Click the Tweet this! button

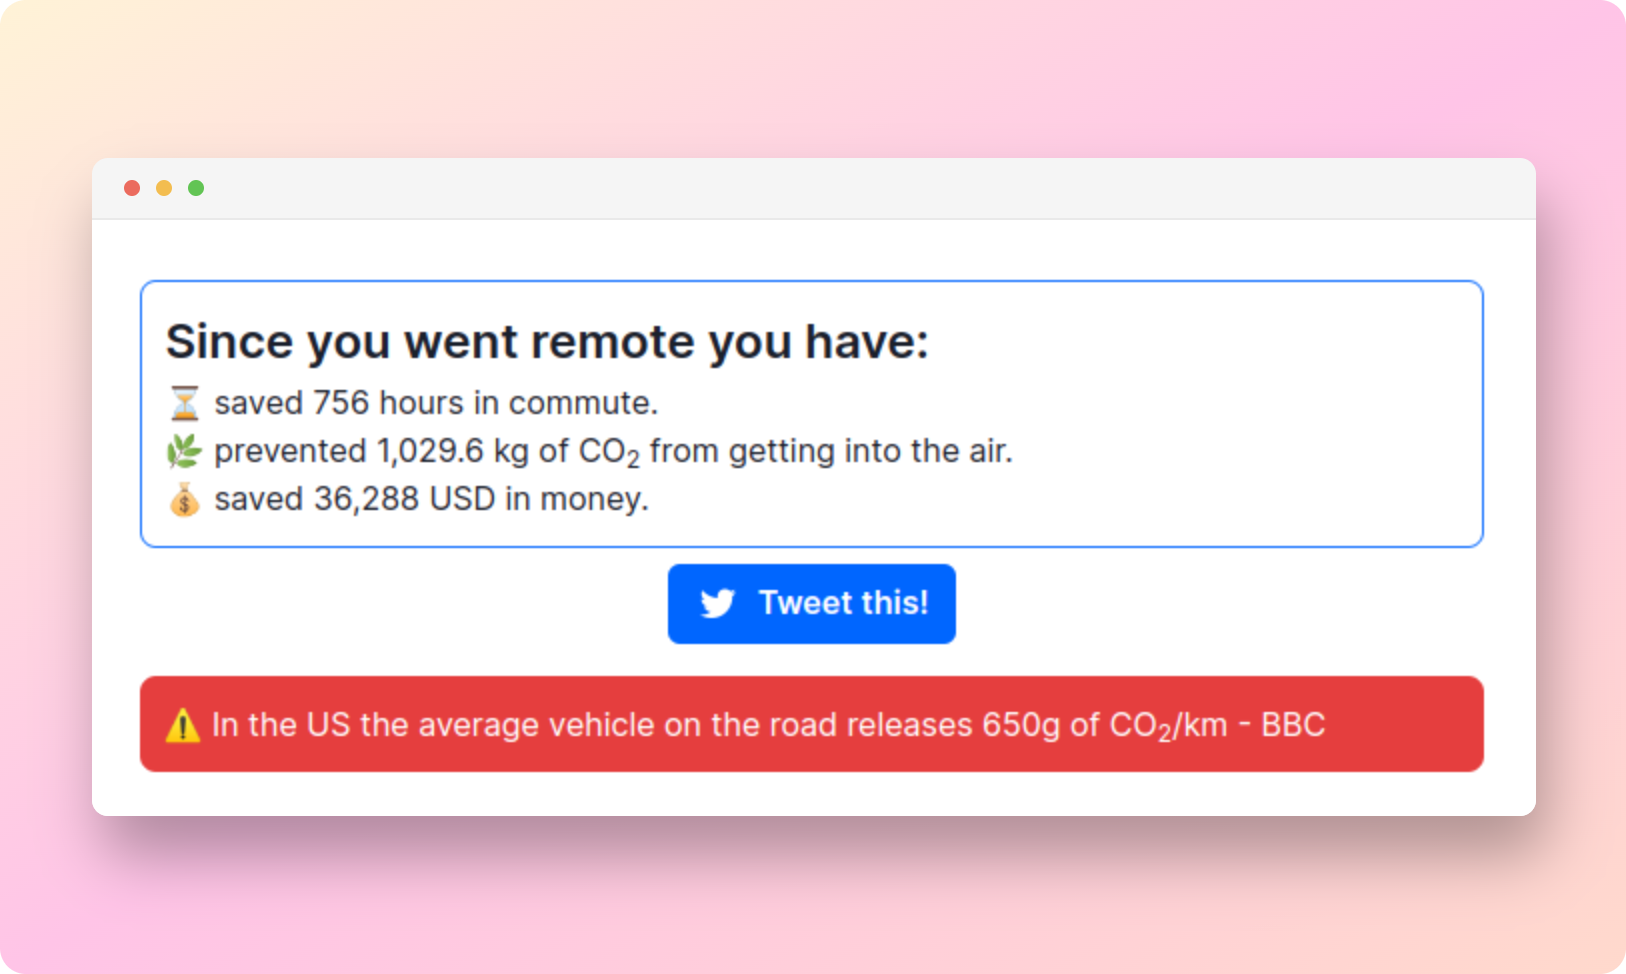[811, 604]
